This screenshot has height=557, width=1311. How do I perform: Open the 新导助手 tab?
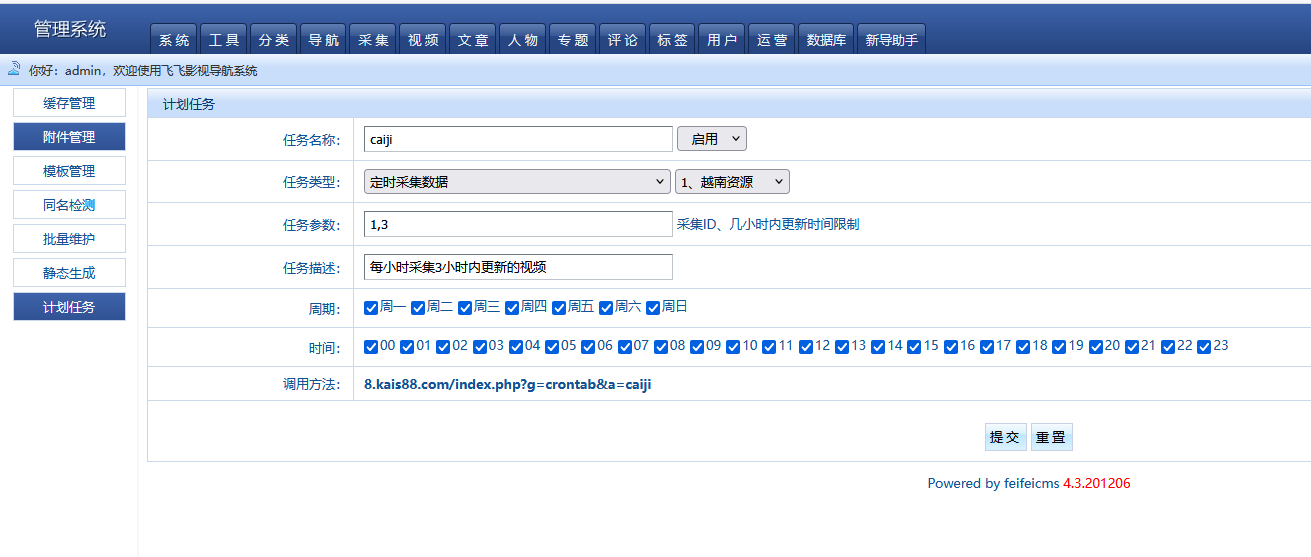coord(891,40)
